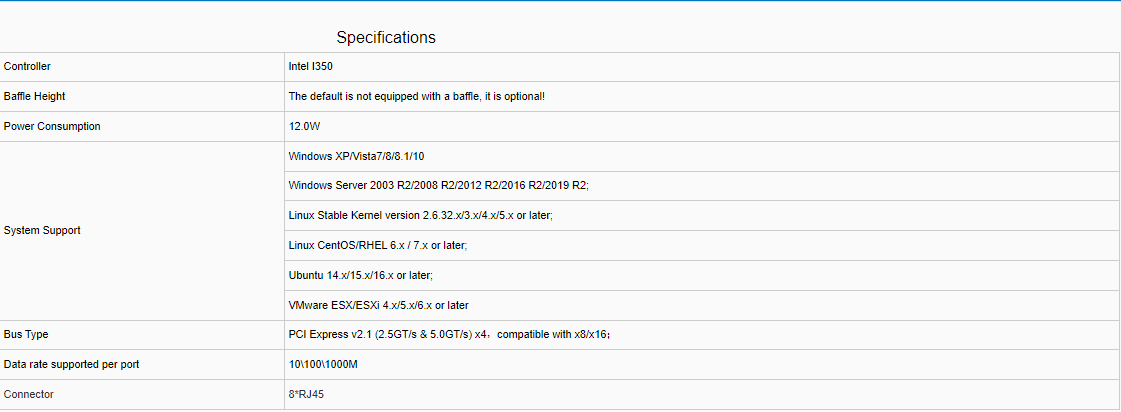
Task: Click the Data rate supported per port label
Action: coord(71,365)
